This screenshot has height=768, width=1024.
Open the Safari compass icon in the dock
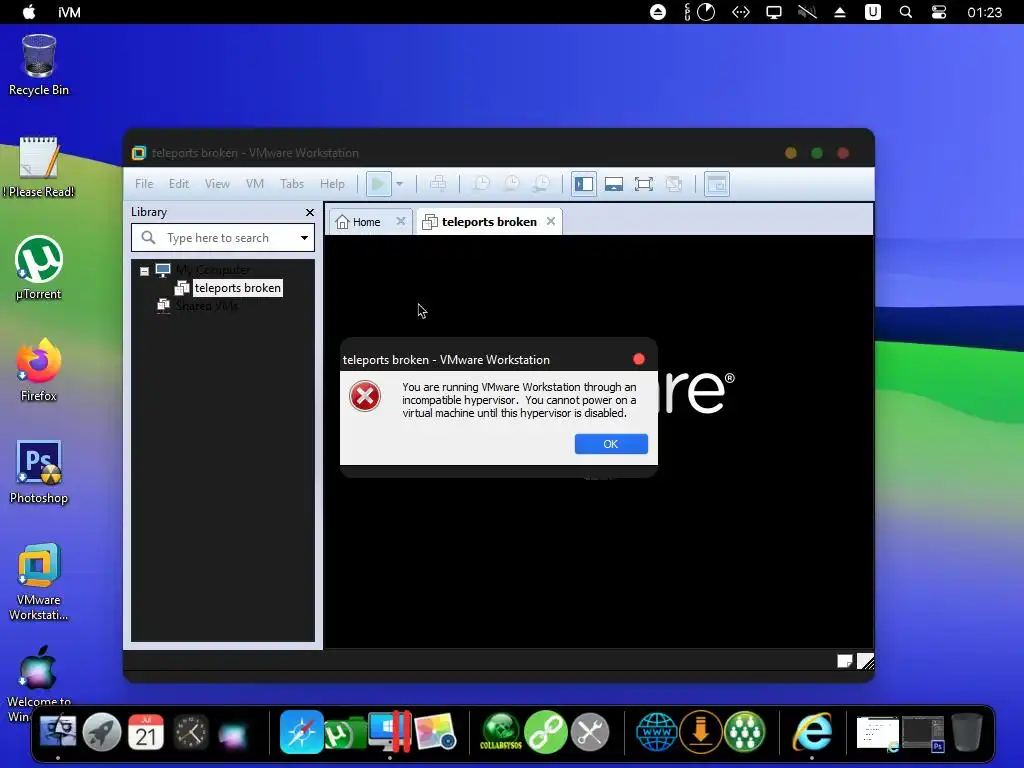(x=302, y=733)
